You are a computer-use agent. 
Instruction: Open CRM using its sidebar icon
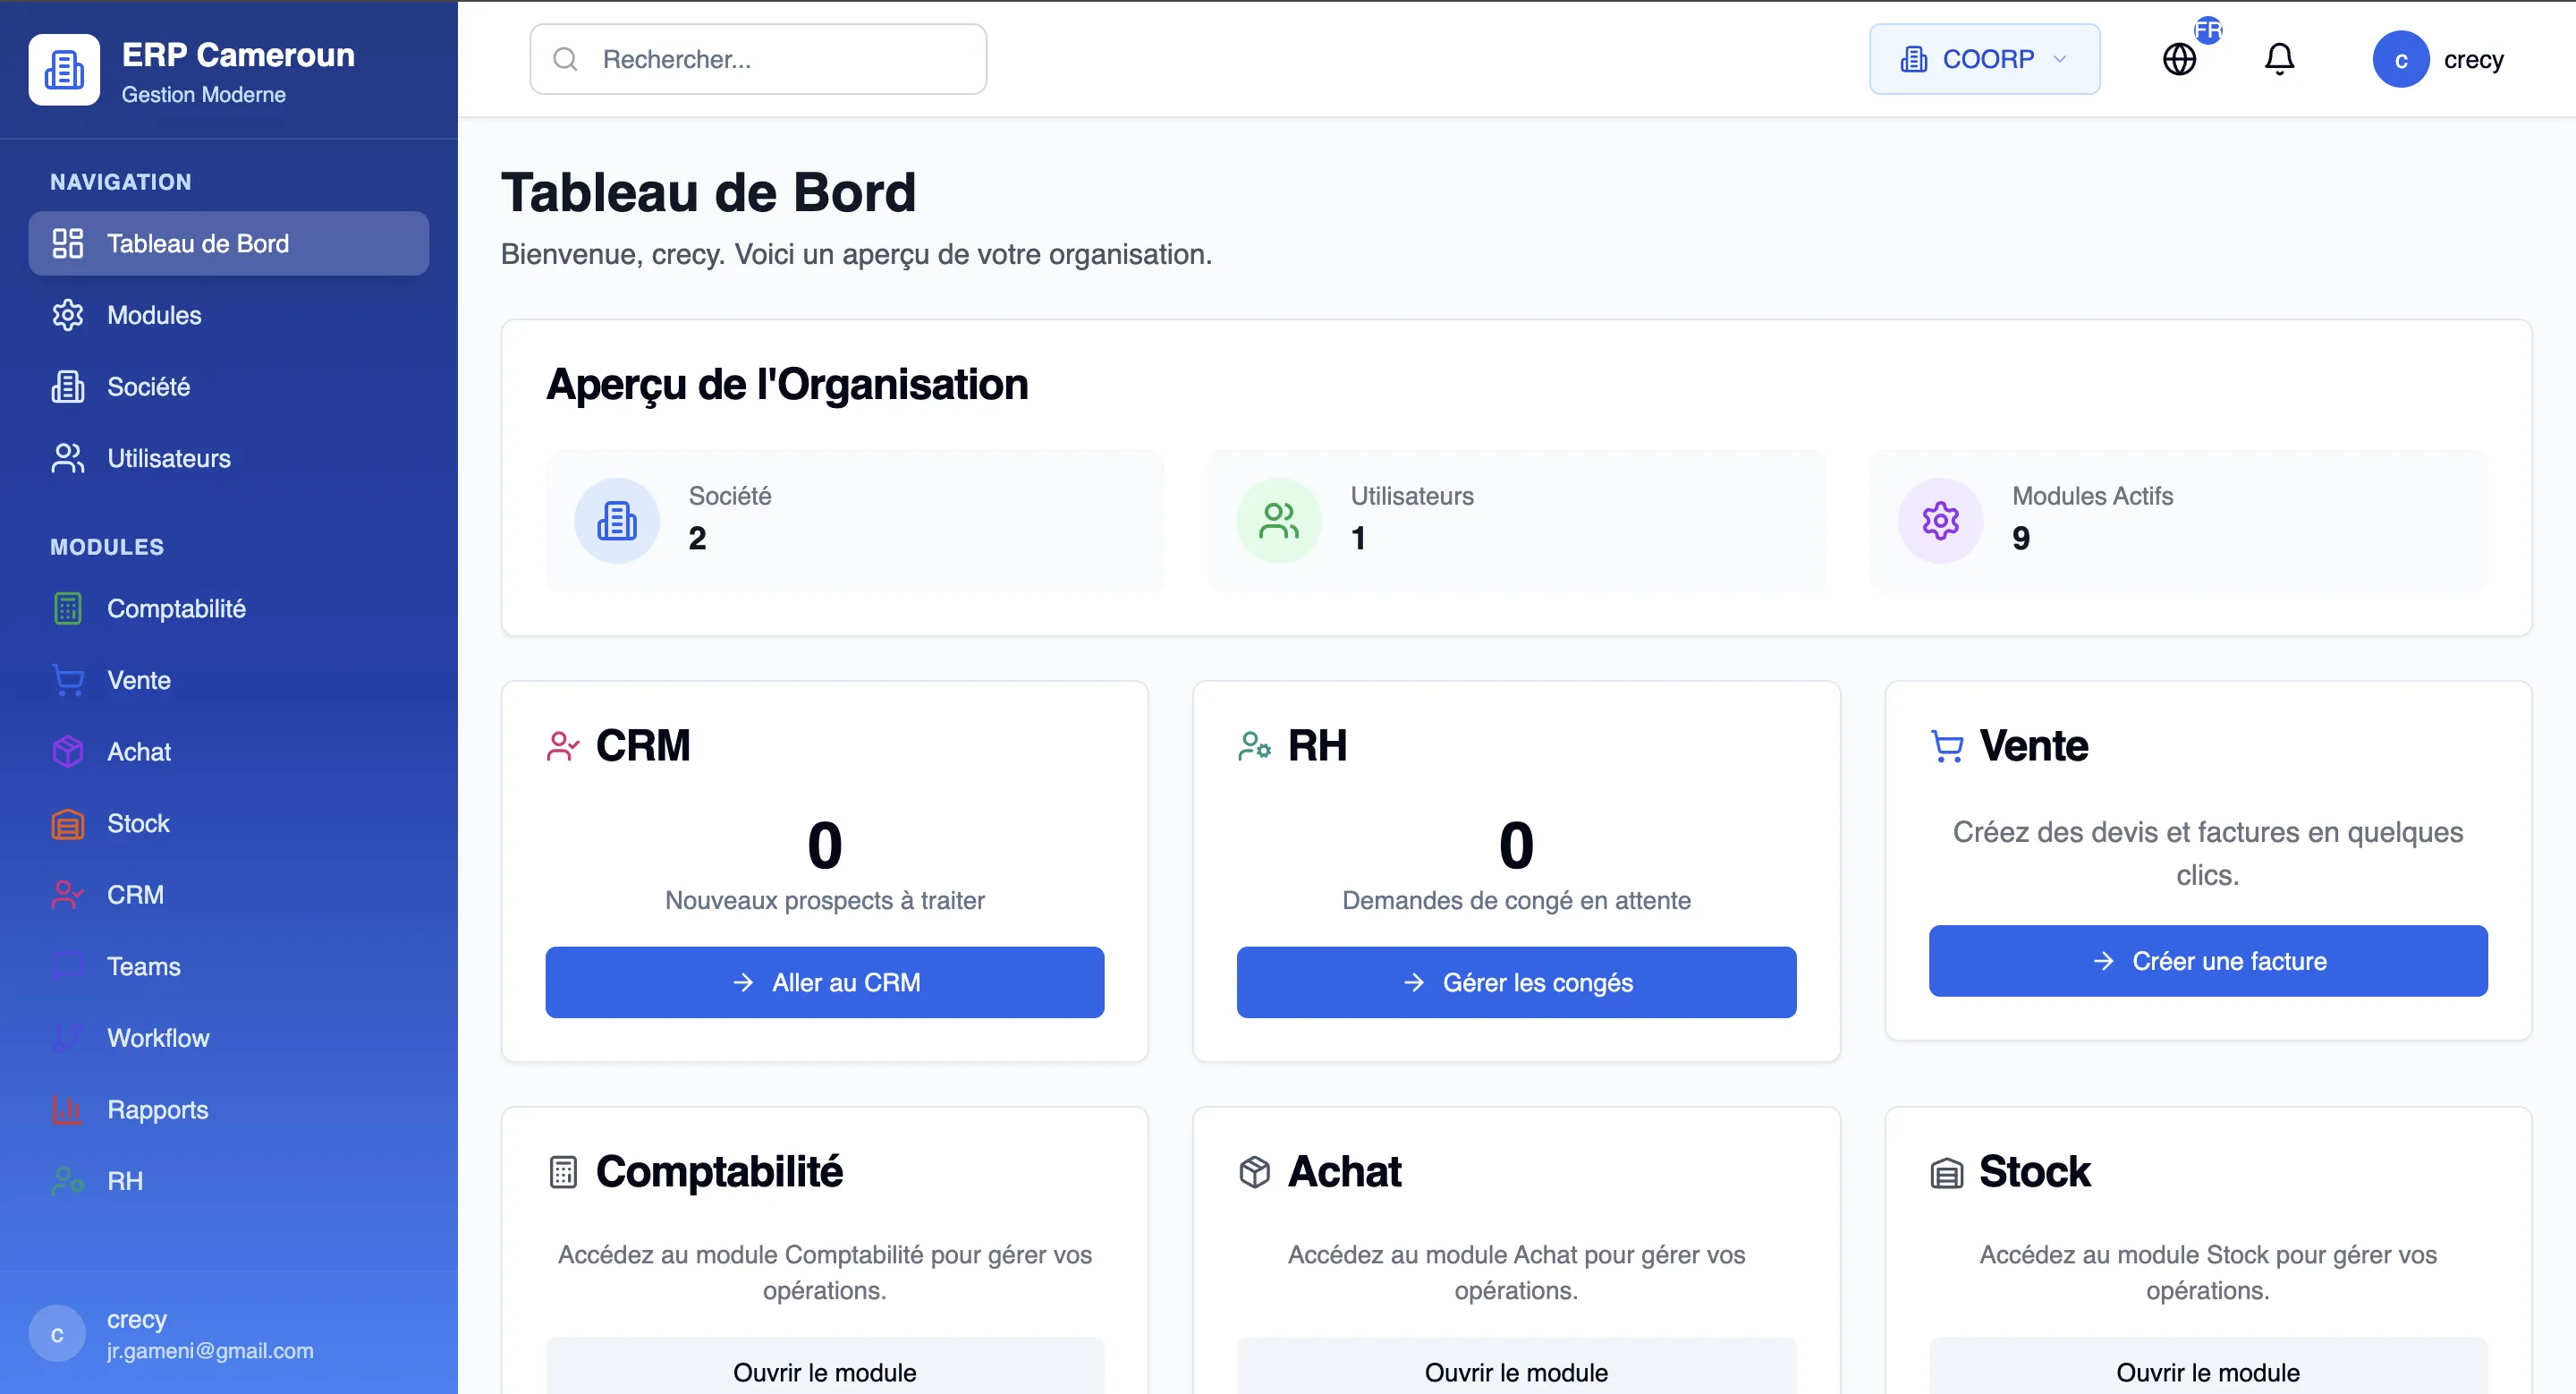(67, 894)
